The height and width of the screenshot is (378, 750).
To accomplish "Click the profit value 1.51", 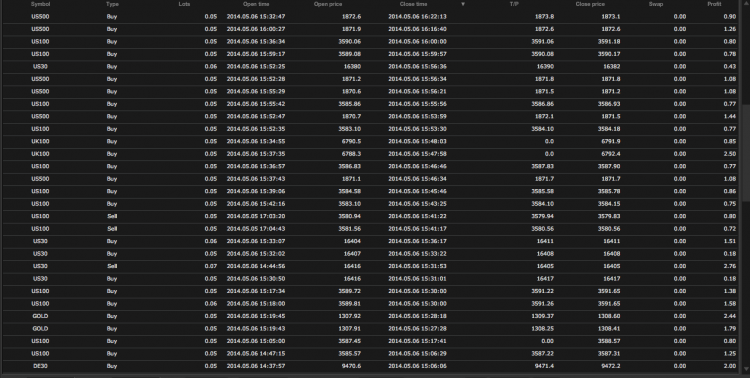I will tap(729, 241).
